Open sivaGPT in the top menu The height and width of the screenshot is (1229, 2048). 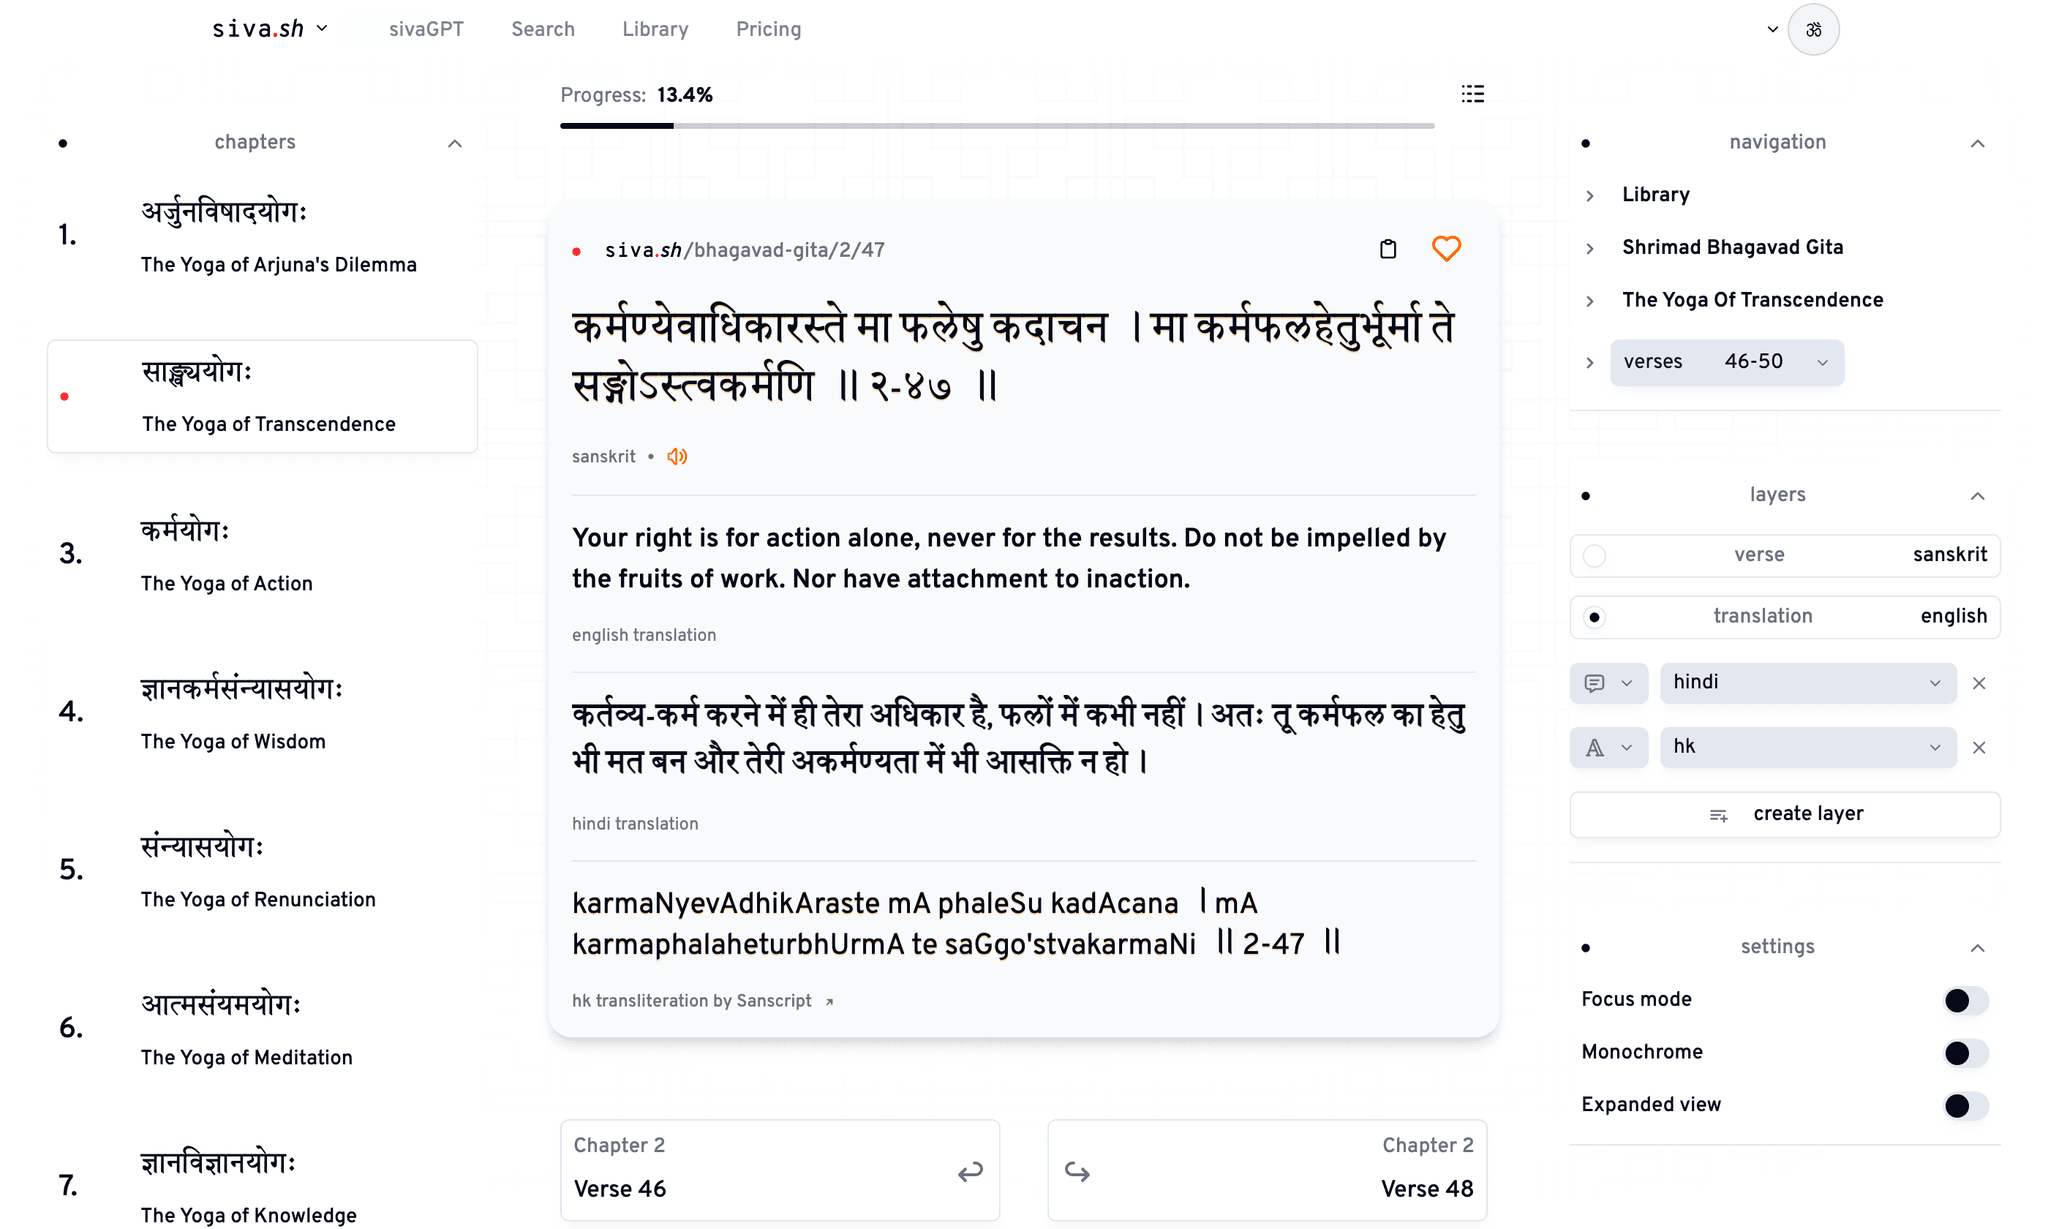[426, 29]
